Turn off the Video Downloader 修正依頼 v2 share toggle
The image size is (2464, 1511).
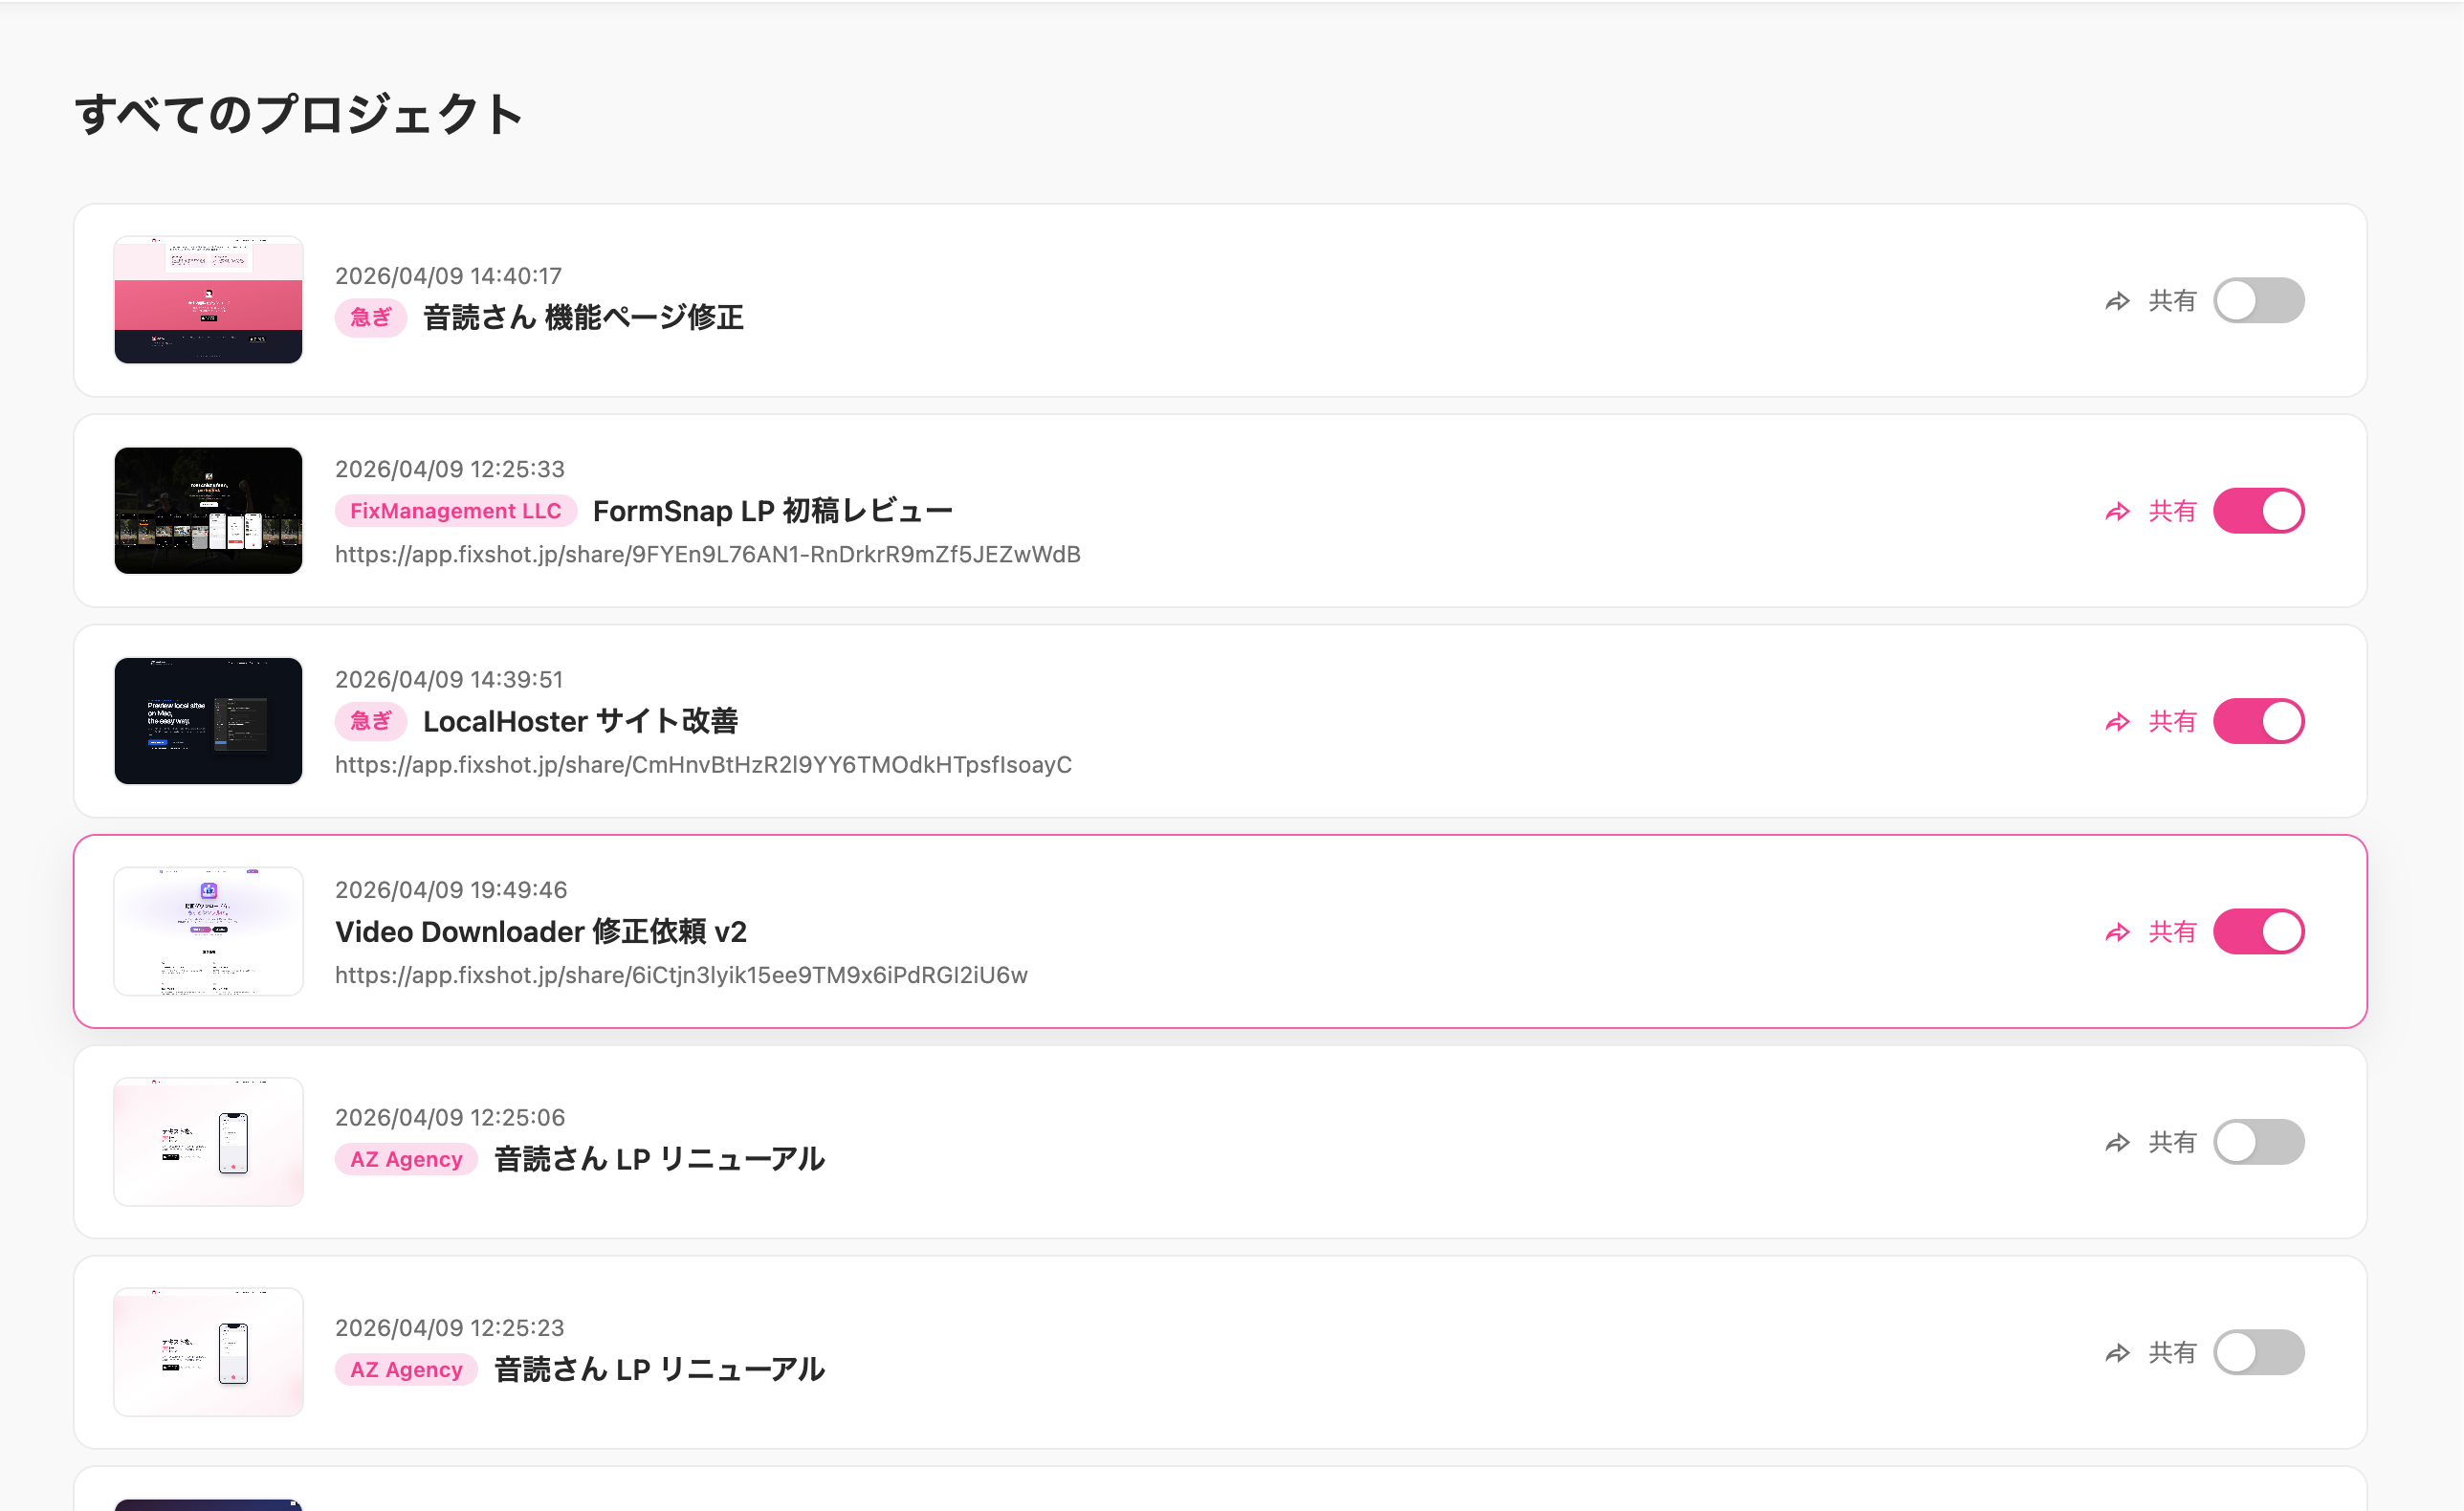2257,931
